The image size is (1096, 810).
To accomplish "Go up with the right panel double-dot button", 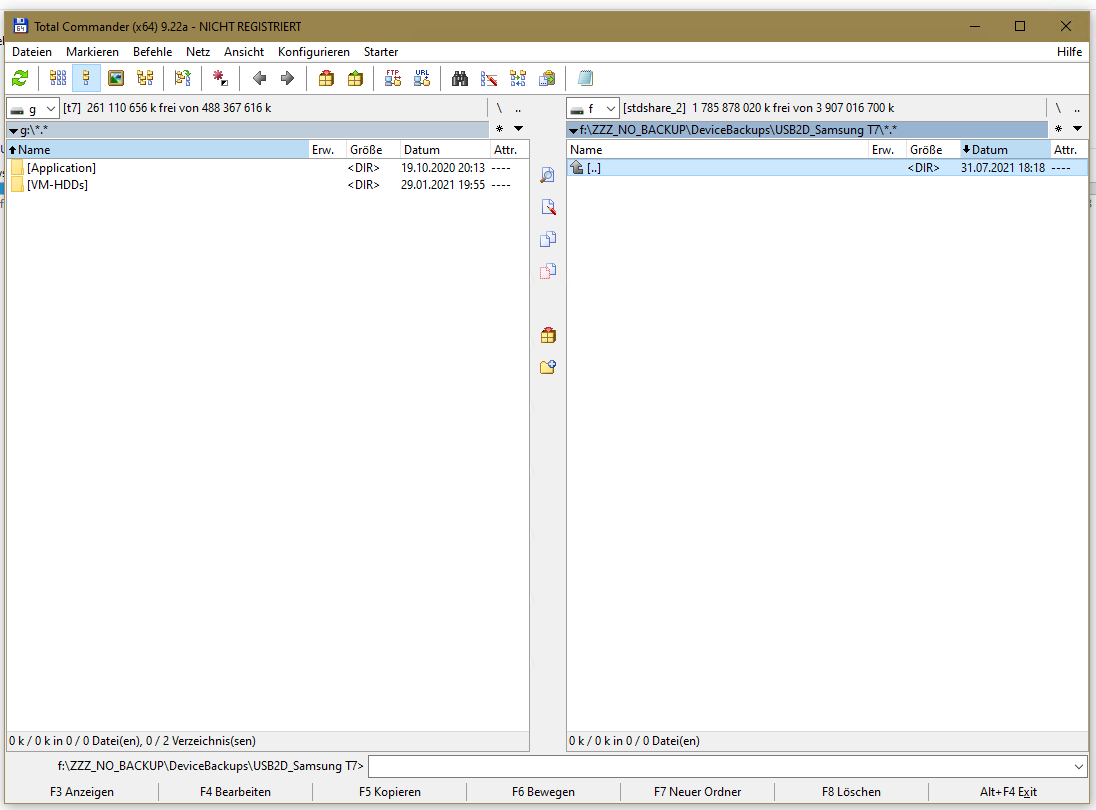I will [1077, 108].
